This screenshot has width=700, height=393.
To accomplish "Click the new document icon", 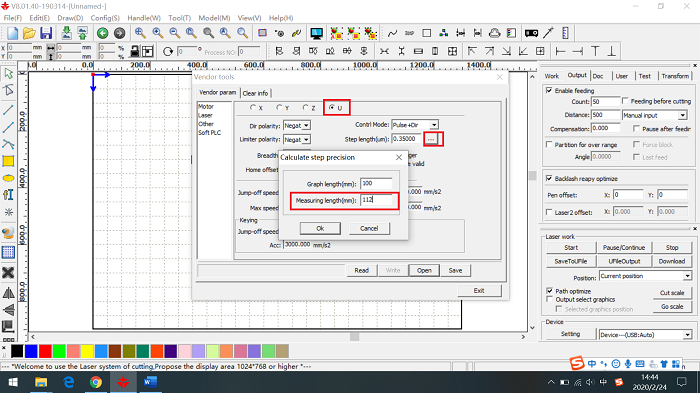I will pyautogui.click(x=12, y=33).
